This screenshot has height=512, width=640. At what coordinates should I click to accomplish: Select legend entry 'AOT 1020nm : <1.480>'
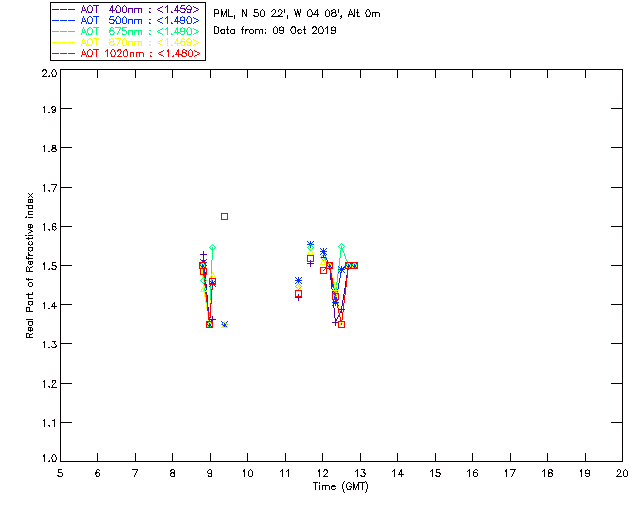pyautogui.click(x=140, y=53)
